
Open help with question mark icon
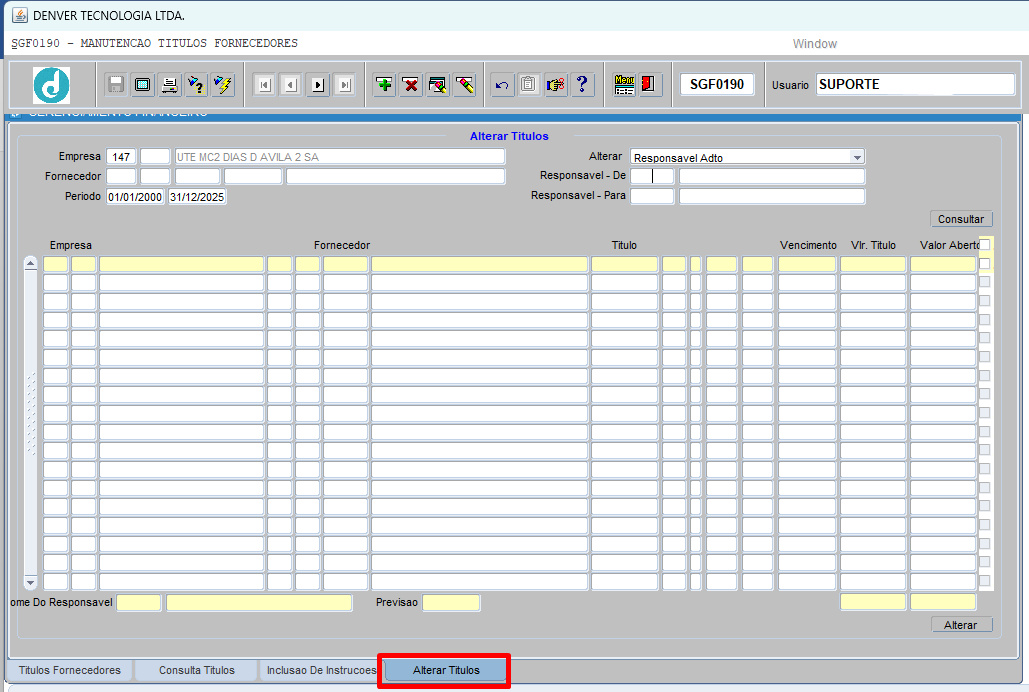pos(583,85)
